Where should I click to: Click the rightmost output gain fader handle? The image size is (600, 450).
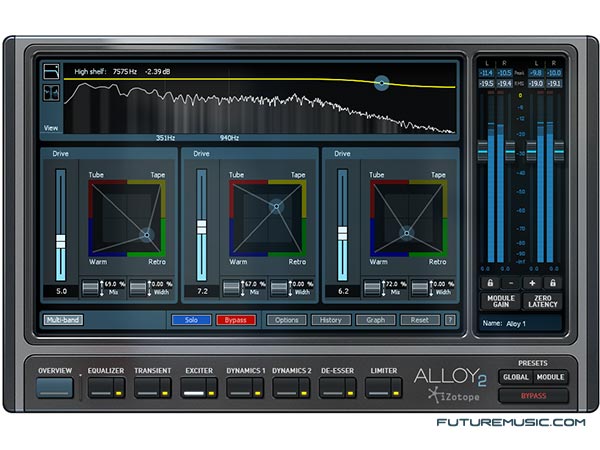[x=559, y=152]
